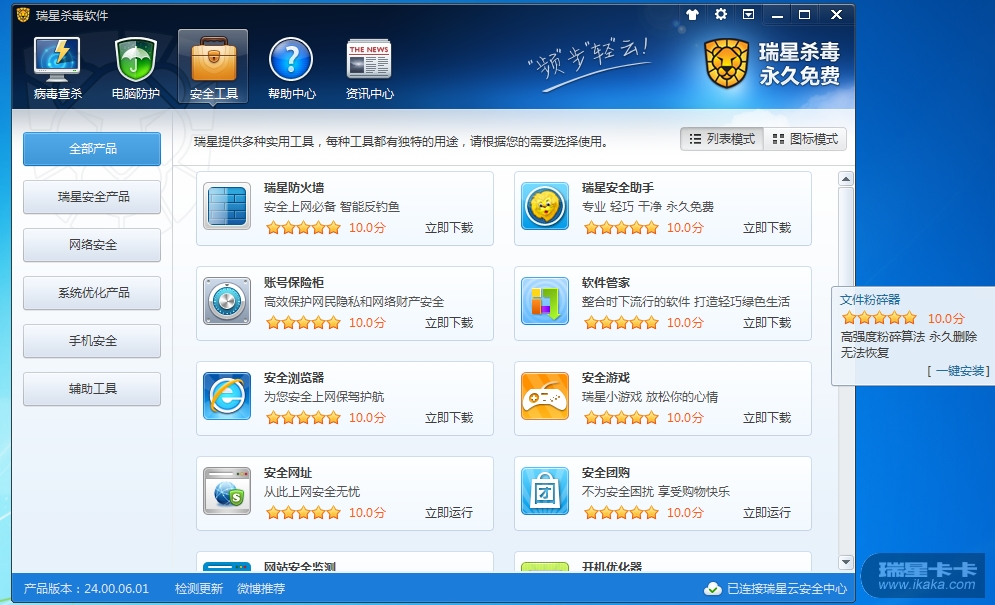Click the lion icon in window title

[x=23, y=15]
